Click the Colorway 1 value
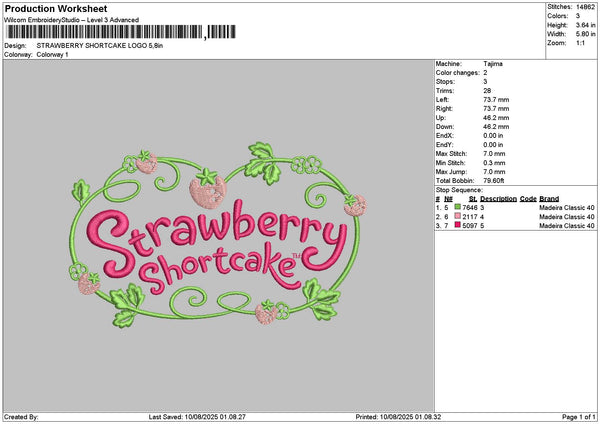The image size is (600, 424). coord(52,55)
